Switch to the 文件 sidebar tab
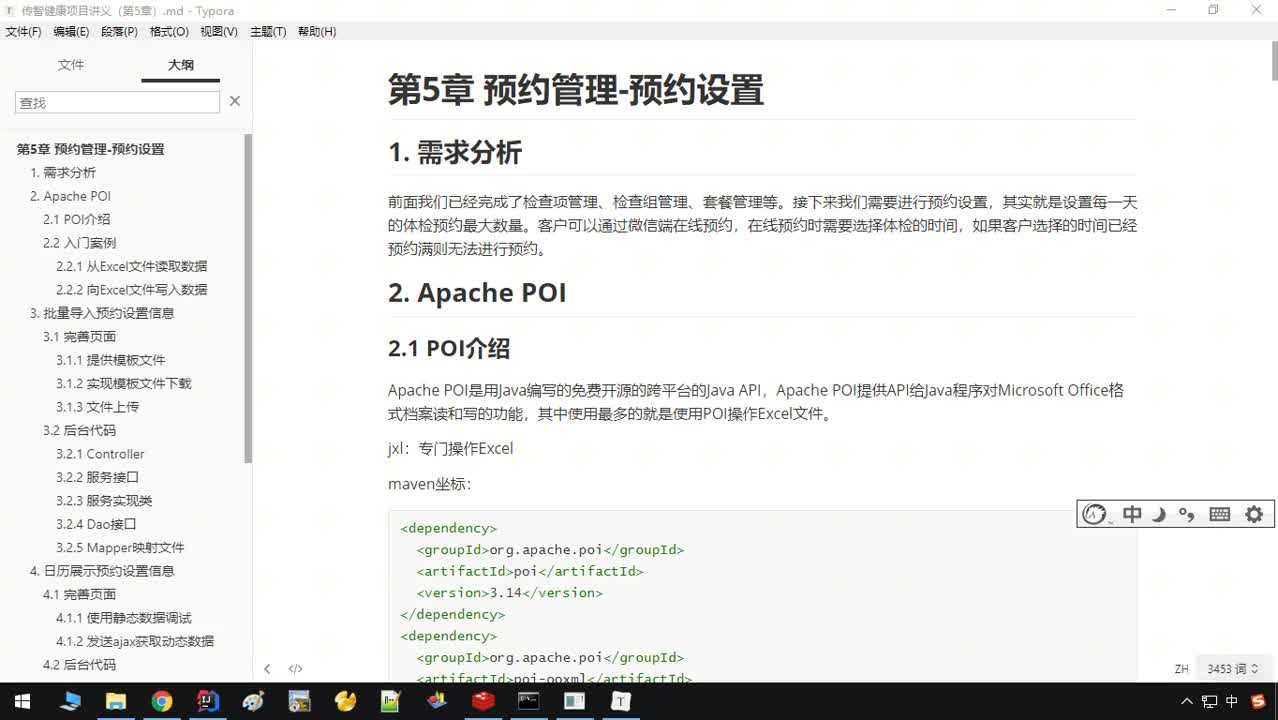 point(71,65)
